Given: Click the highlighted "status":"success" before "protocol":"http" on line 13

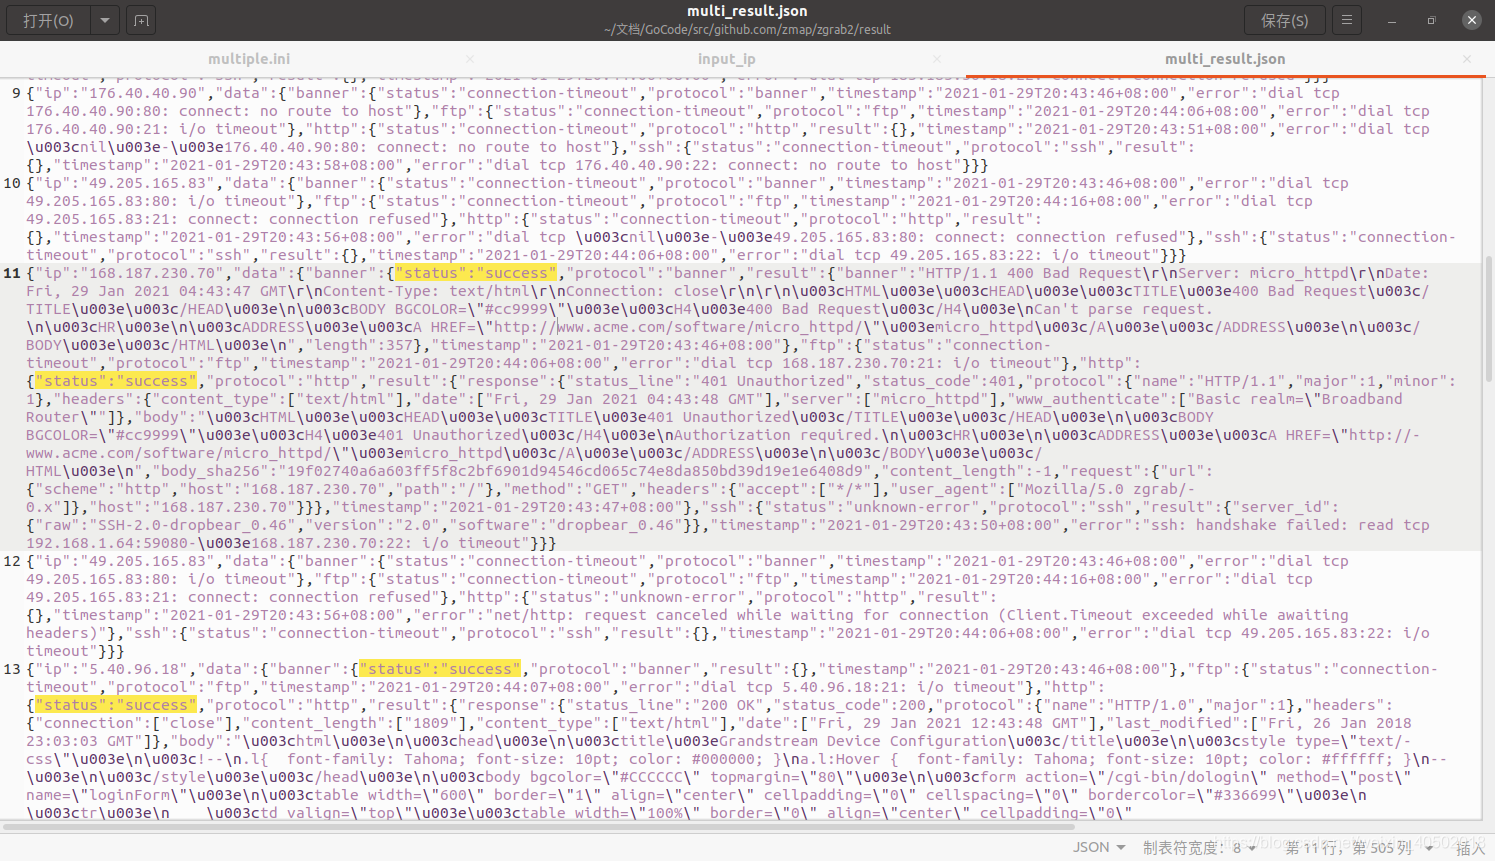Looking at the screenshot, I should click(x=116, y=705).
